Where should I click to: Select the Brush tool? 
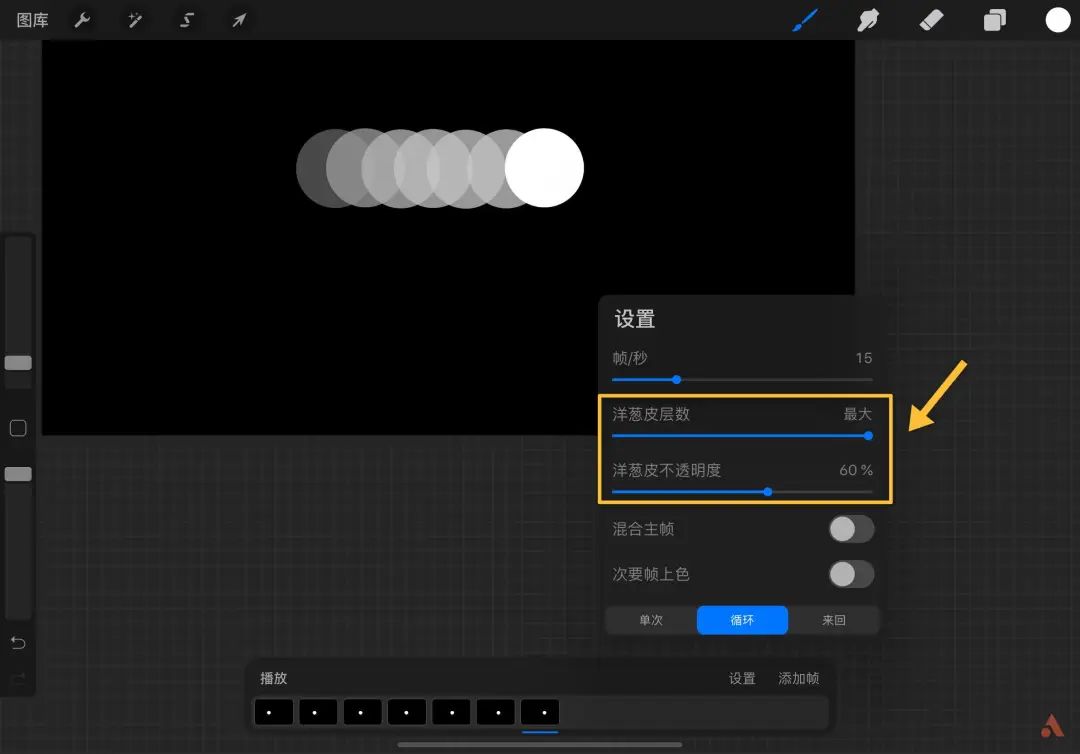[805, 20]
